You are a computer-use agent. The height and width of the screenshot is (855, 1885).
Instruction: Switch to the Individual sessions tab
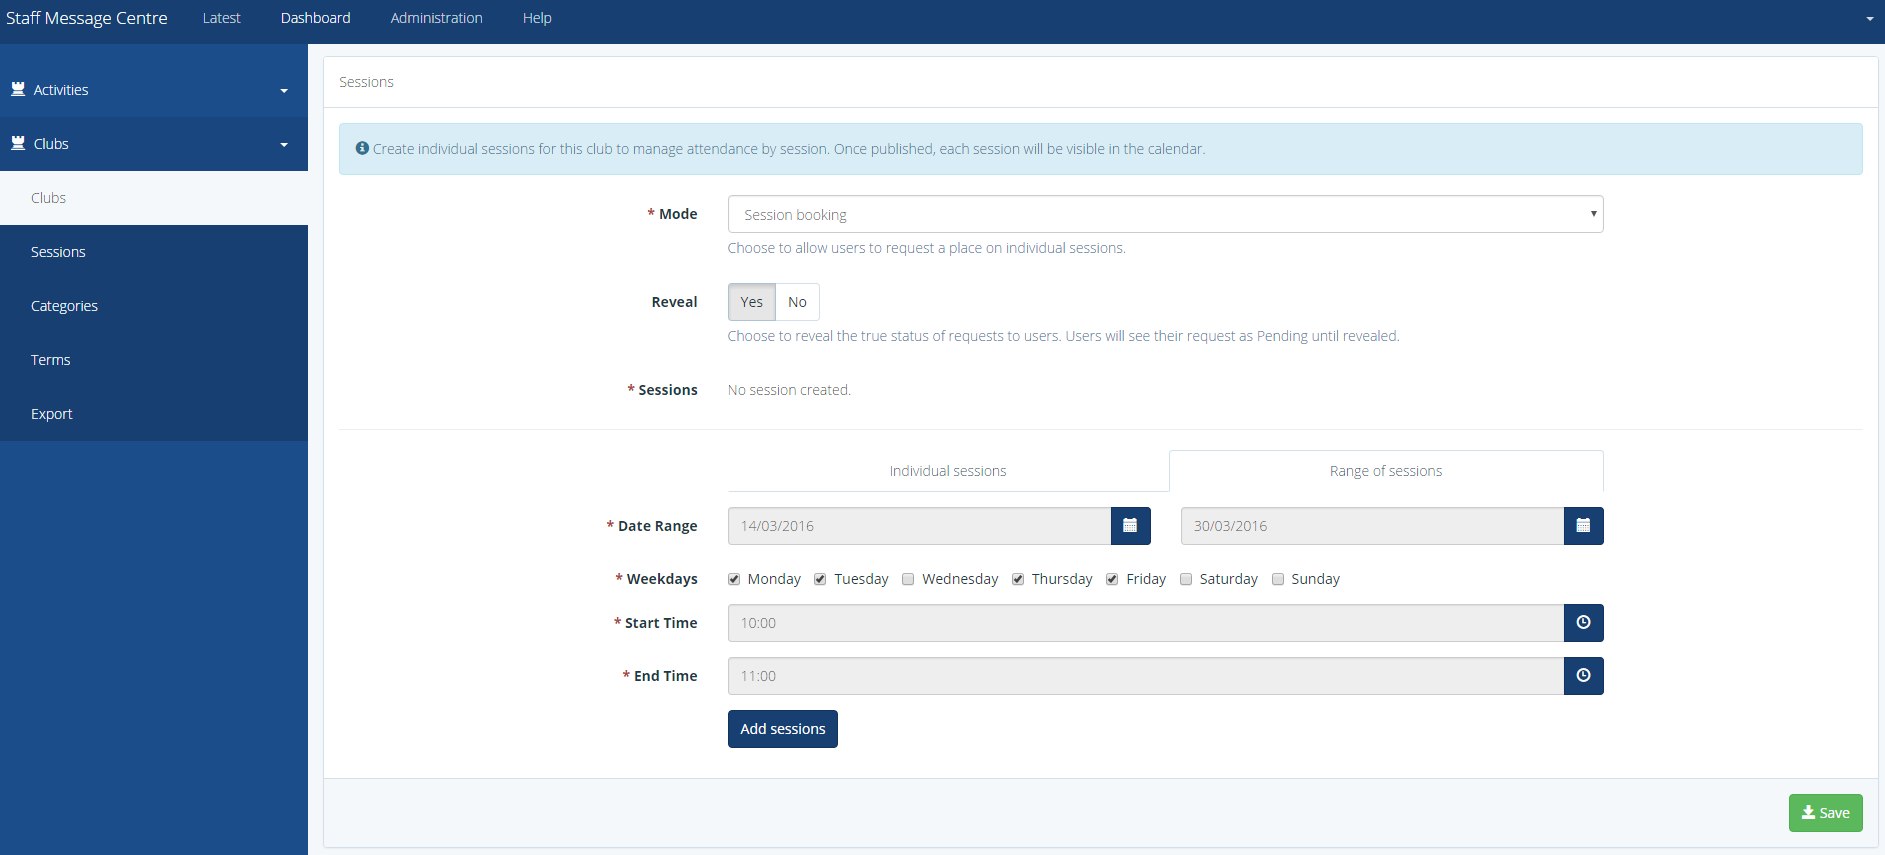click(948, 471)
